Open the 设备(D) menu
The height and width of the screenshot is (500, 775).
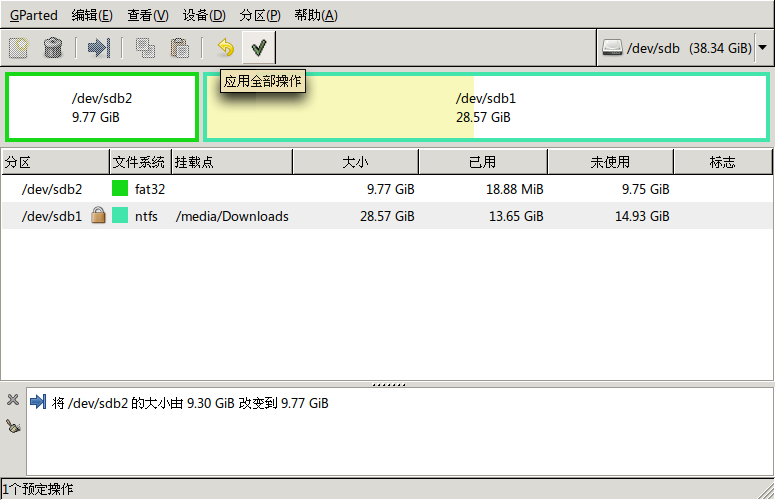pos(204,15)
